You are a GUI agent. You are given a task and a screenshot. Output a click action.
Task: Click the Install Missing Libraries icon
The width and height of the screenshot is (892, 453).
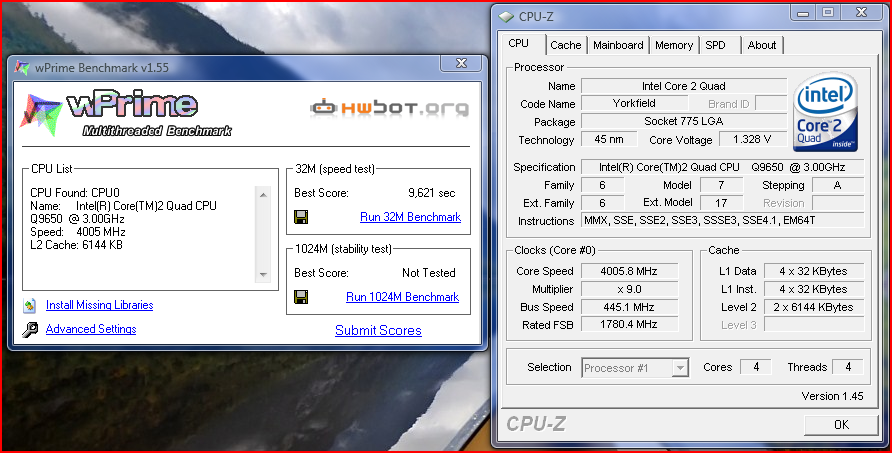[30, 306]
